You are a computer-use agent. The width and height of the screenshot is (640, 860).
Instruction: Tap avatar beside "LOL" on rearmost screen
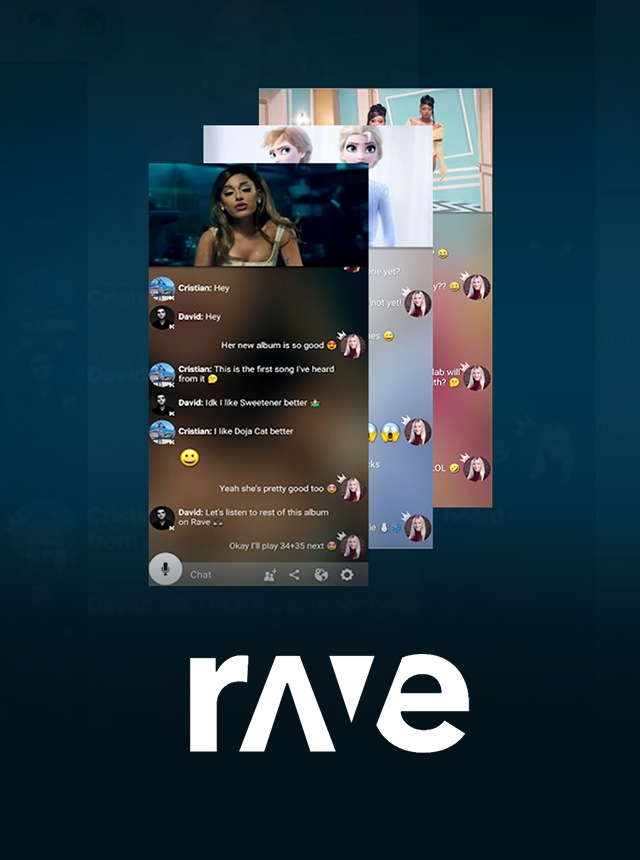pos(477,469)
